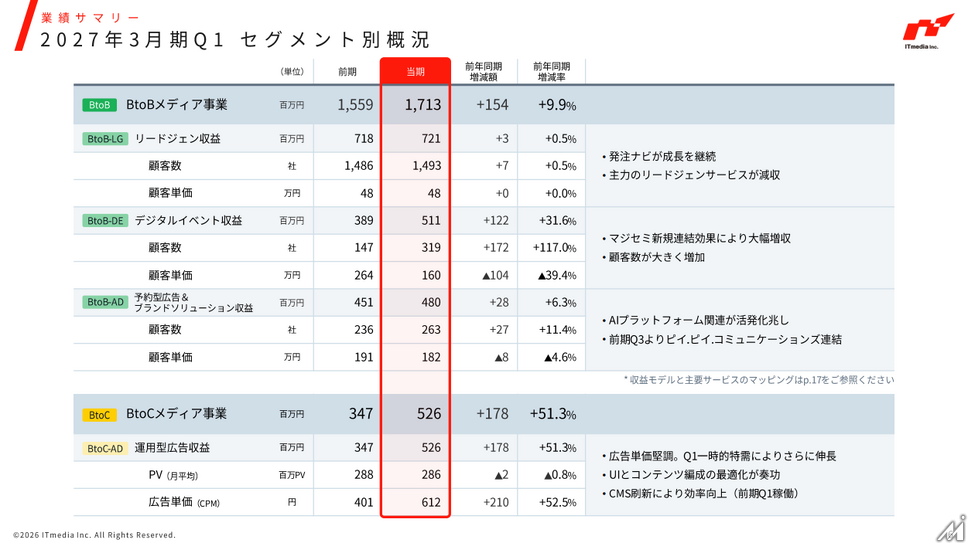Click the BtoB-DE label badge
The width and height of the screenshot is (968, 543).
(x=105, y=220)
